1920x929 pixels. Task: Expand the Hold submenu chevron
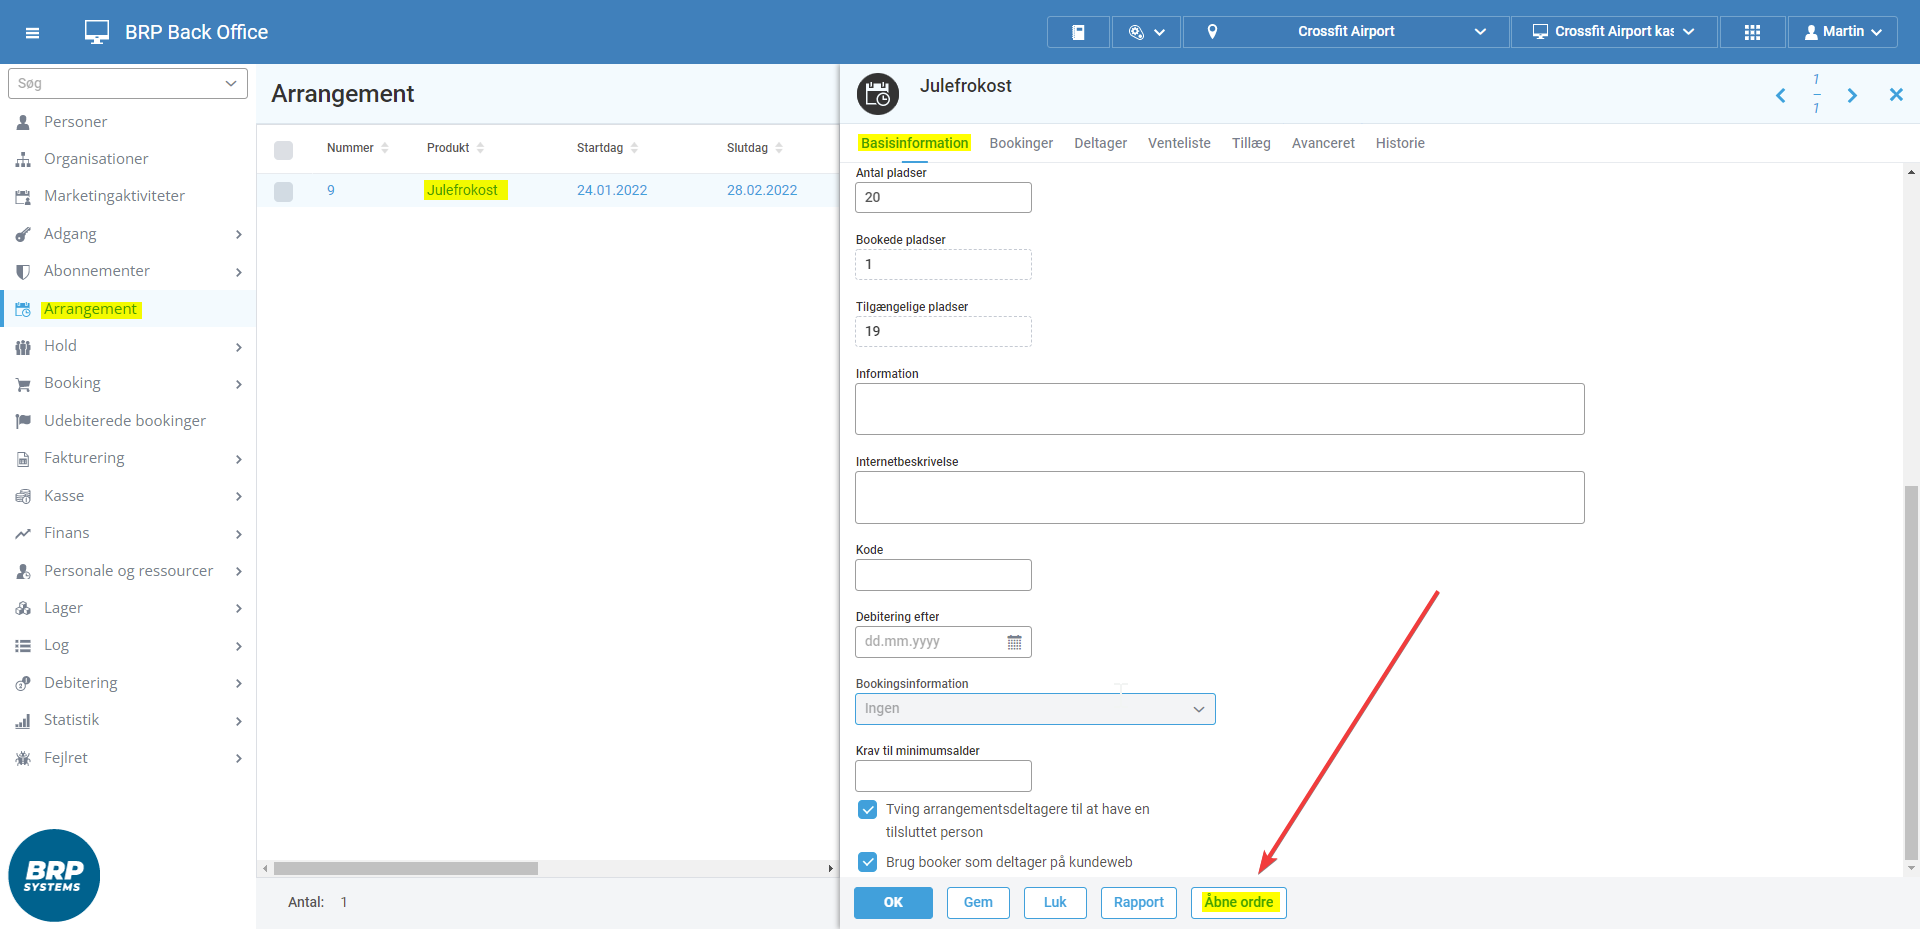click(x=239, y=347)
